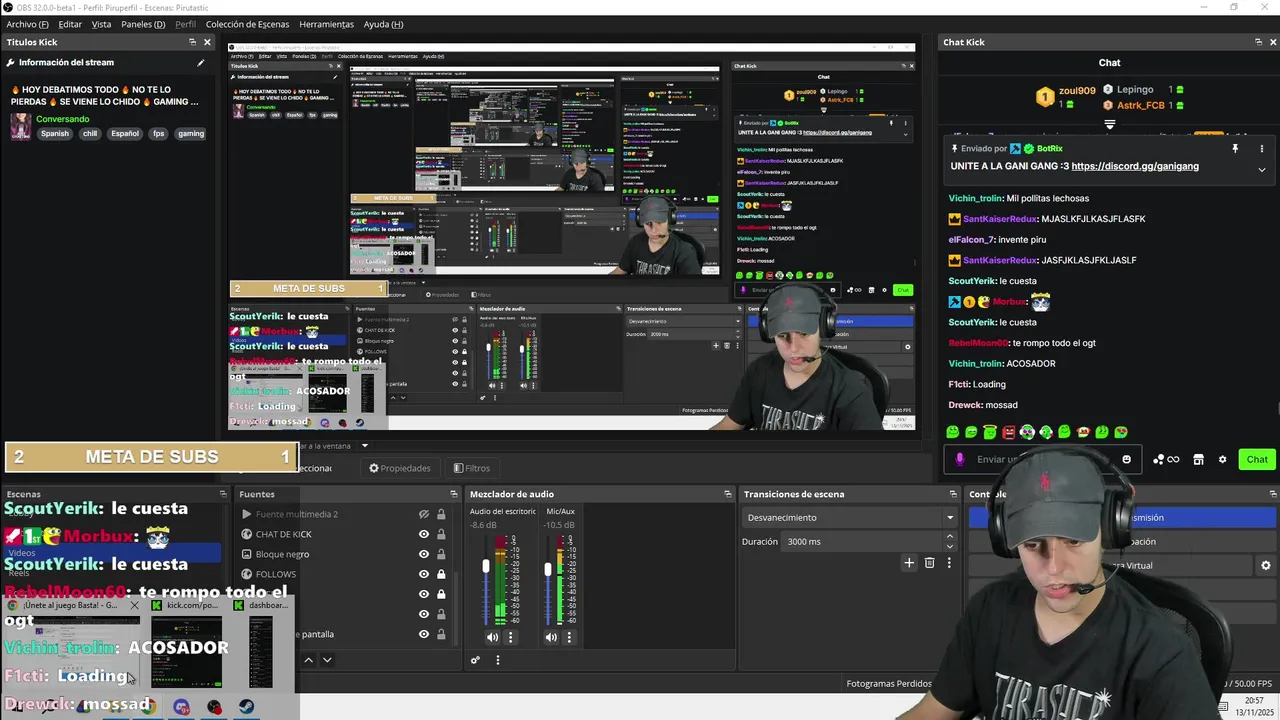Undock the Títulos Kick panel
Viewport: 1280px width, 720px height.
(x=192, y=42)
